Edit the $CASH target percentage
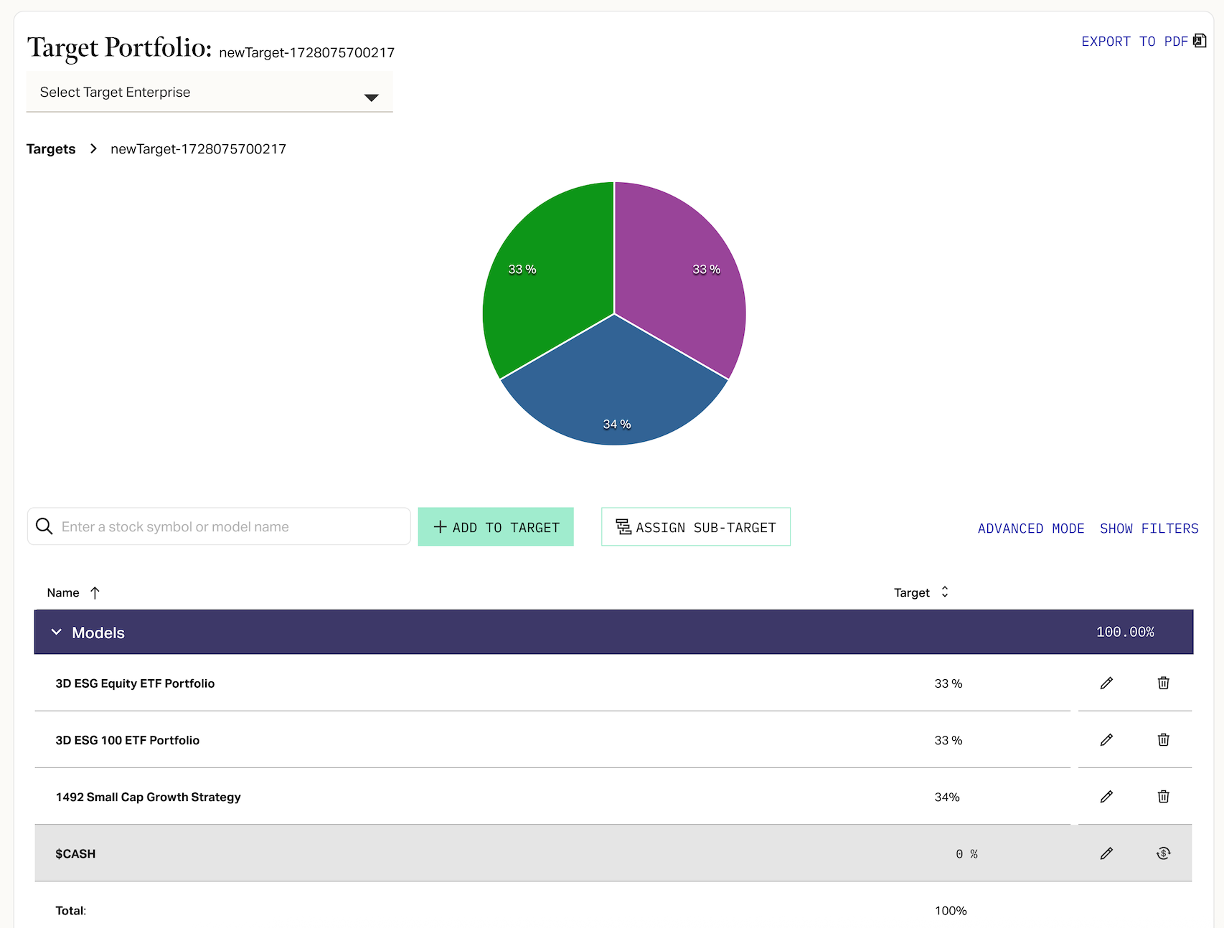The width and height of the screenshot is (1224, 928). coord(1106,854)
